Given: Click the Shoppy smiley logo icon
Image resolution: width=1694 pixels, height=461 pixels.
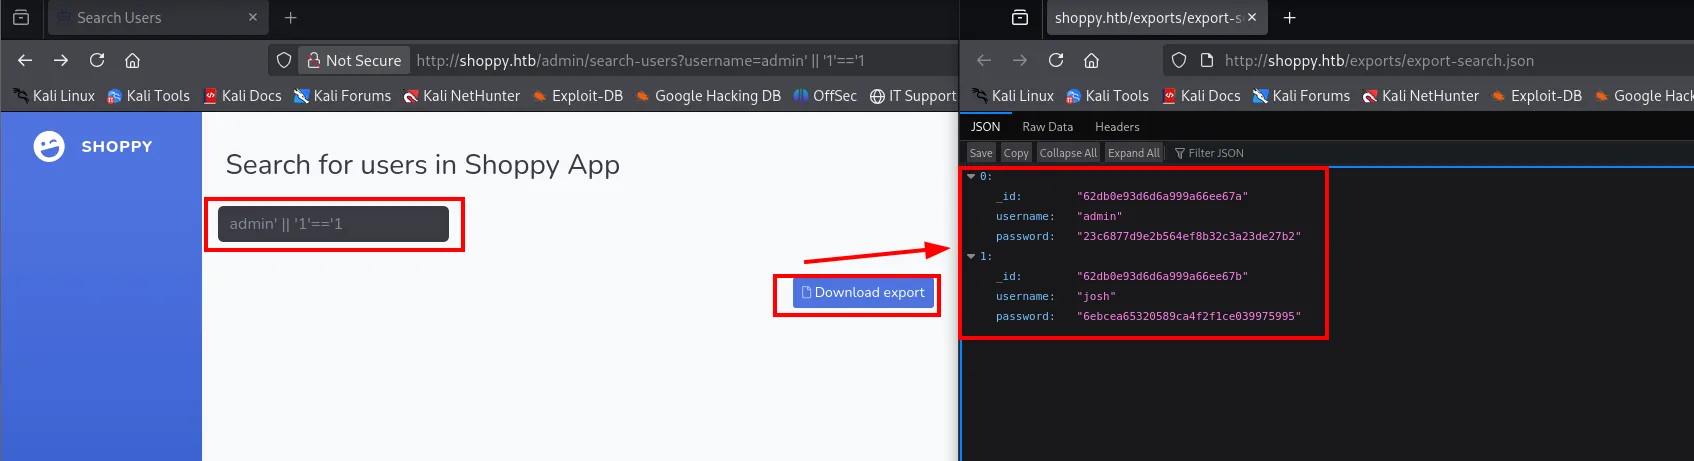Looking at the screenshot, I should (x=49, y=146).
